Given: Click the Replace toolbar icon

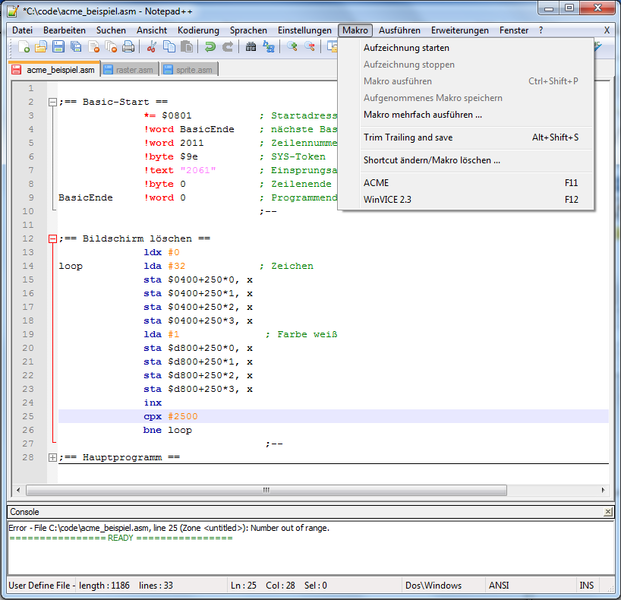Looking at the screenshot, I should [269, 47].
